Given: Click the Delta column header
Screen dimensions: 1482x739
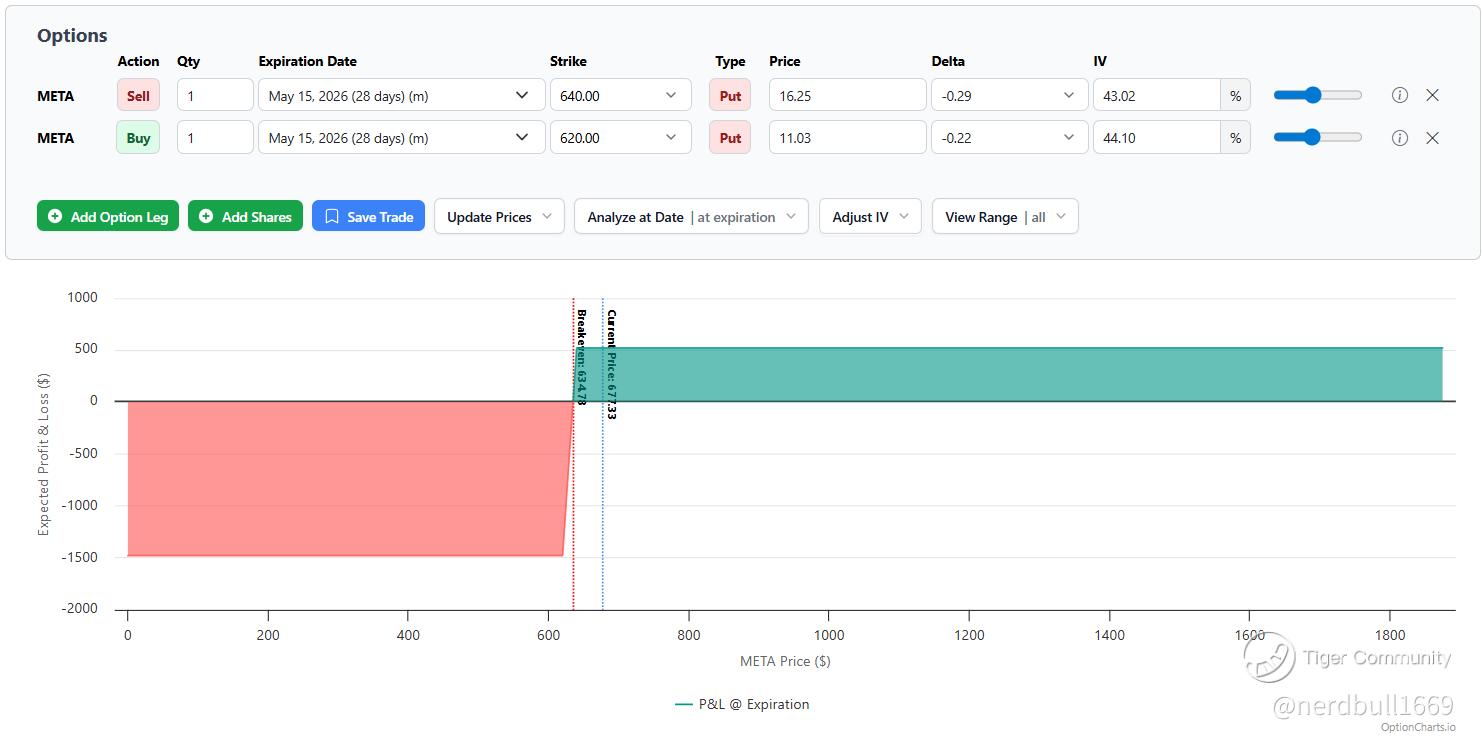Looking at the screenshot, I should click(x=948, y=61).
